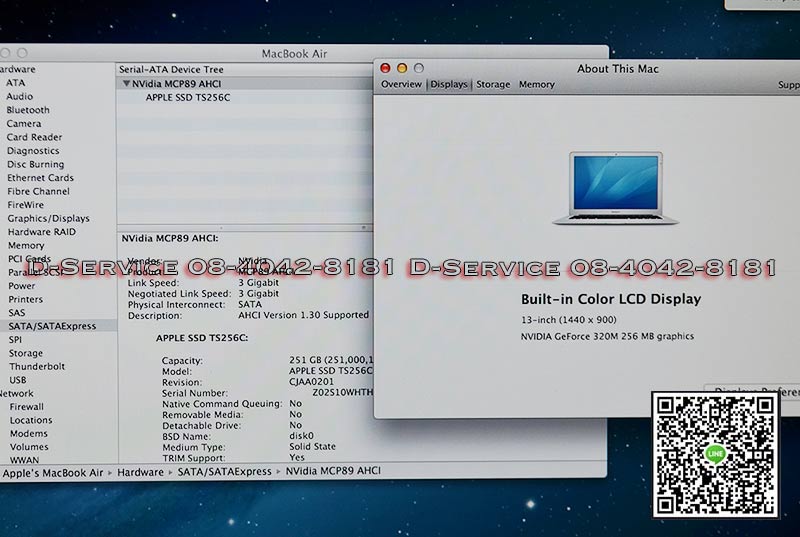This screenshot has width=800, height=537.
Task: Select APPLE SSD TS256C in device tree
Action: point(188,97)
